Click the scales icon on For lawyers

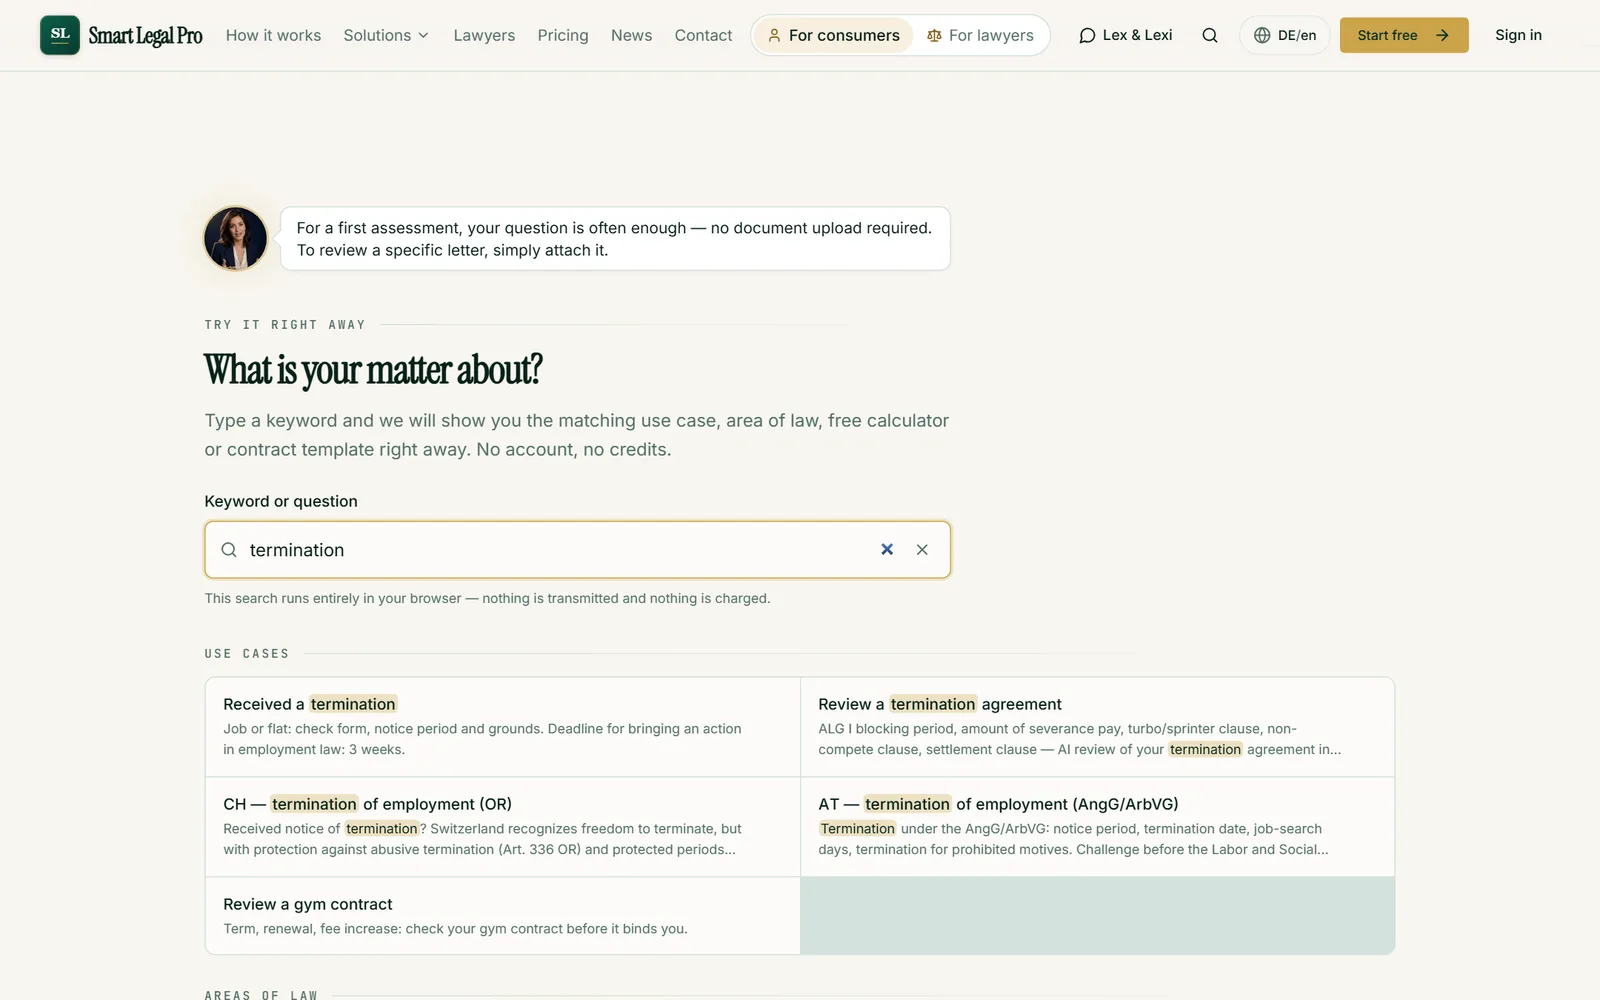click(x=934, y=35)
